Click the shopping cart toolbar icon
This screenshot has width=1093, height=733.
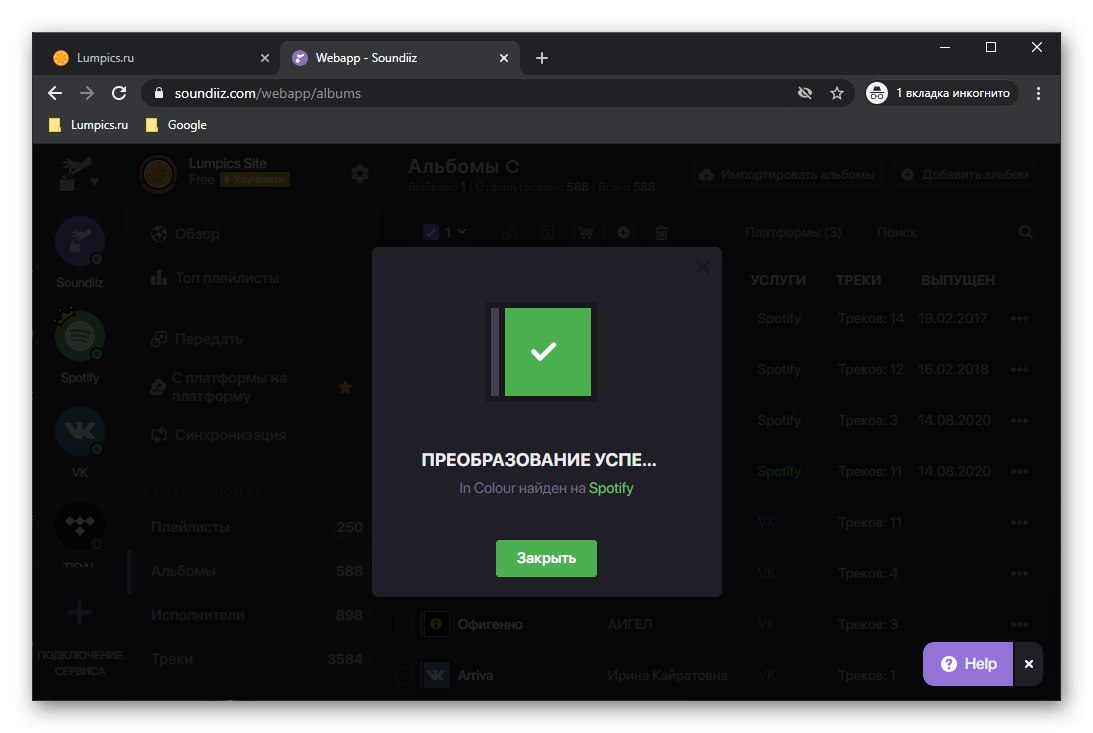[x=586, y=233]
